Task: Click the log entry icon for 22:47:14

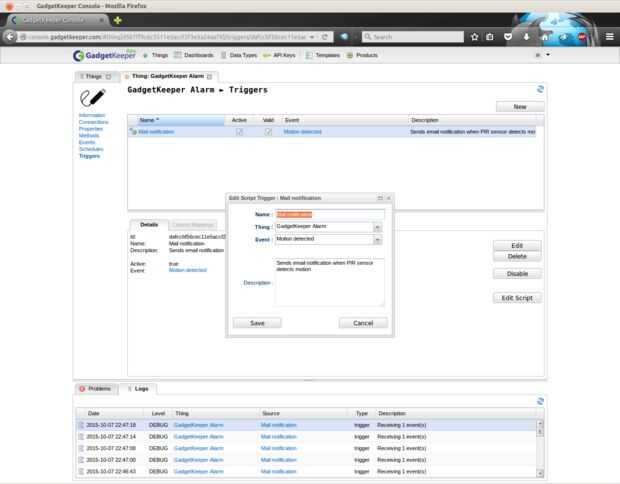Action: (81, 437)
